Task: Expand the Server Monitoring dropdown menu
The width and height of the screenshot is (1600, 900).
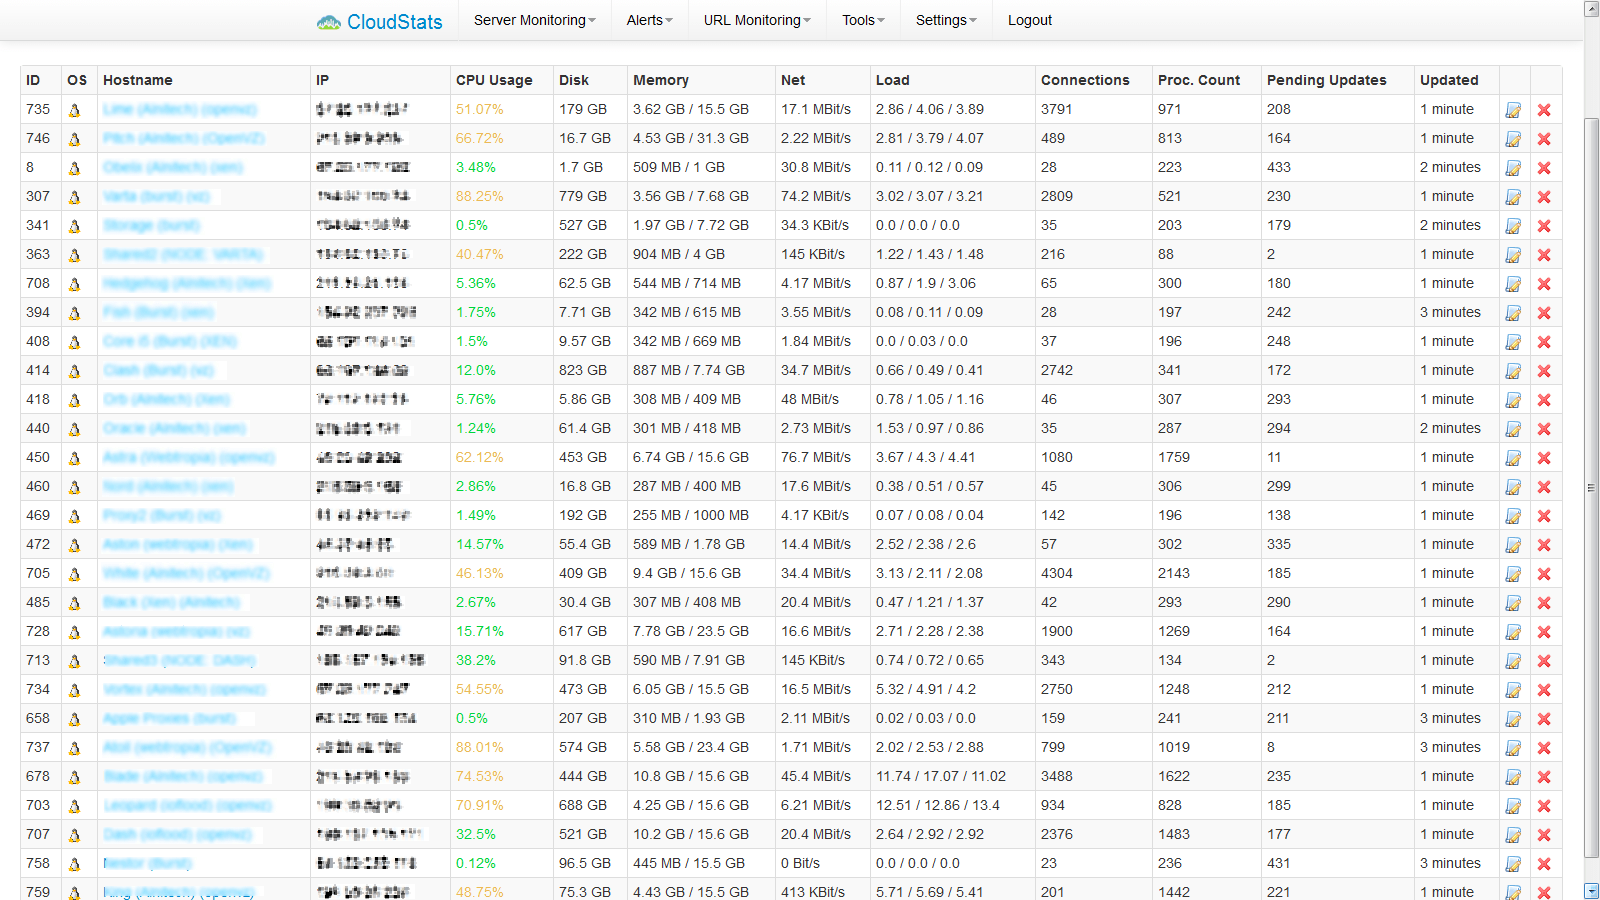Action: pos(534,20)
